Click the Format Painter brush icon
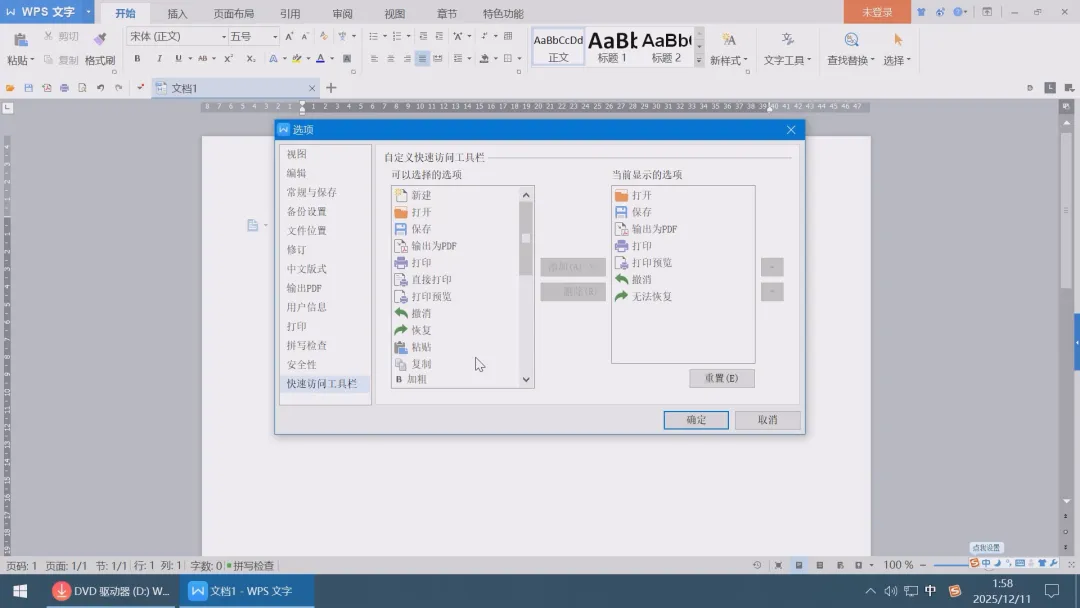 (100, 39)
